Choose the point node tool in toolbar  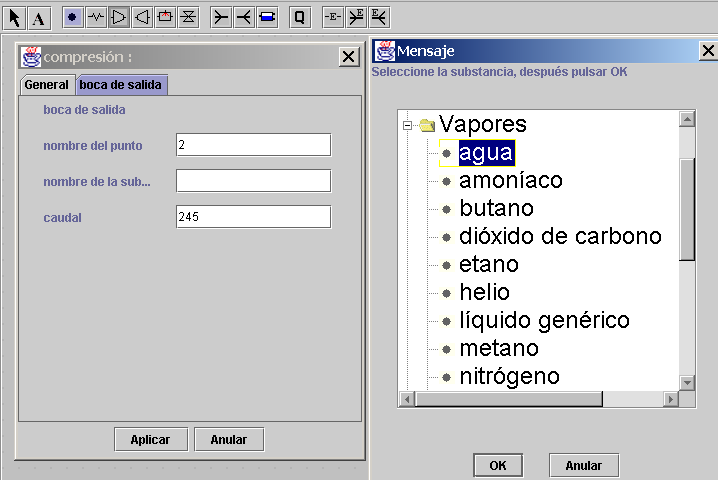point(72,17)
